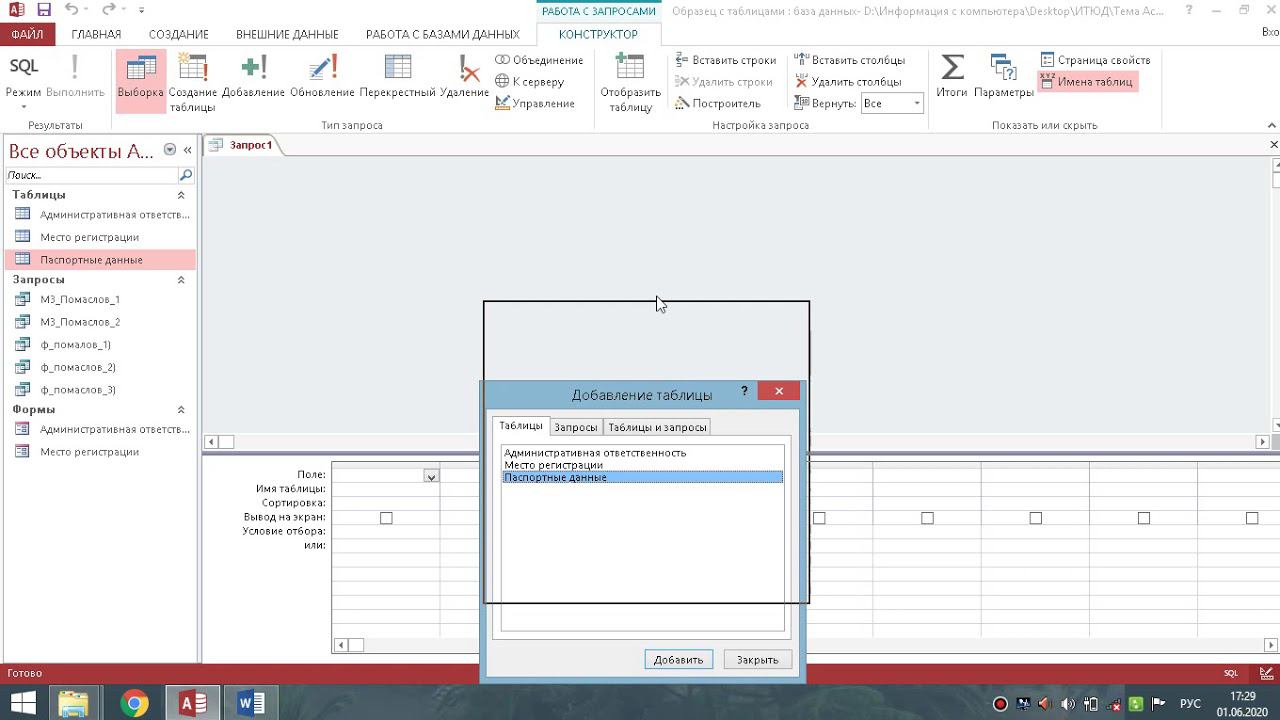The image size is (1280, 720).
Task: Open the Вернуть return-count dropdown
Action: click(x=916, y=104)
